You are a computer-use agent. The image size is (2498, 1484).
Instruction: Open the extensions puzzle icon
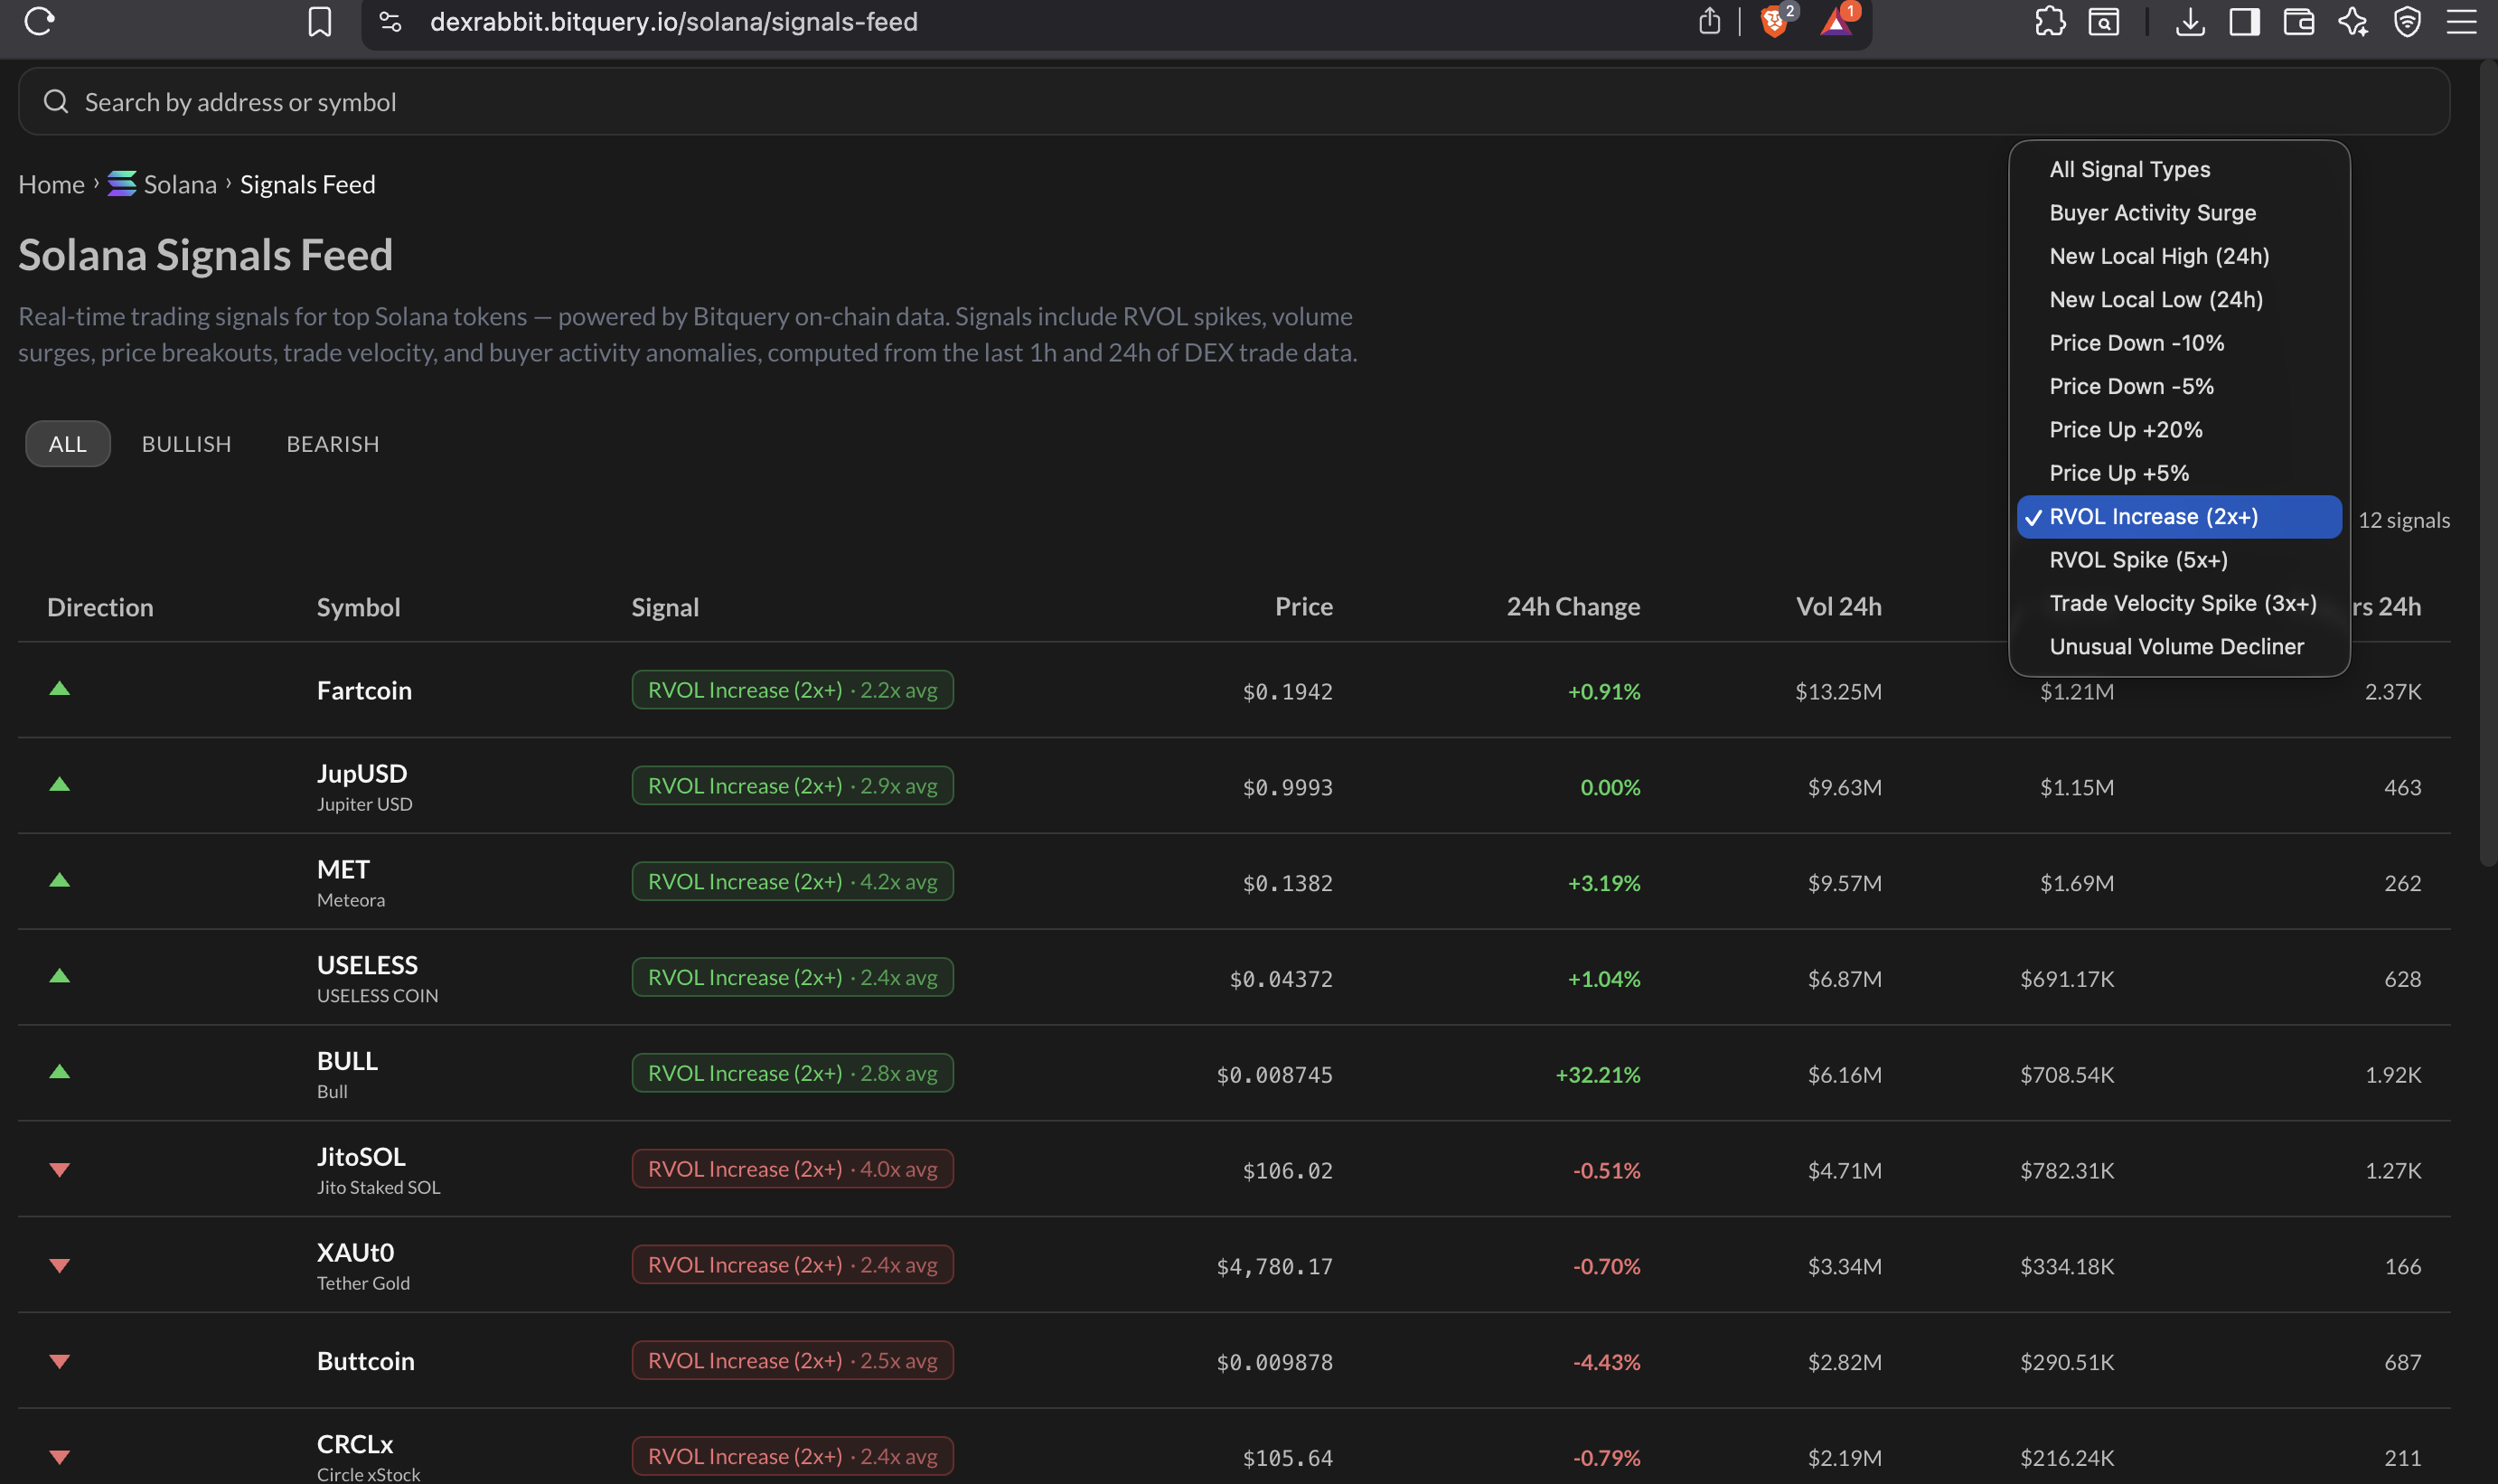(2049, 21)
